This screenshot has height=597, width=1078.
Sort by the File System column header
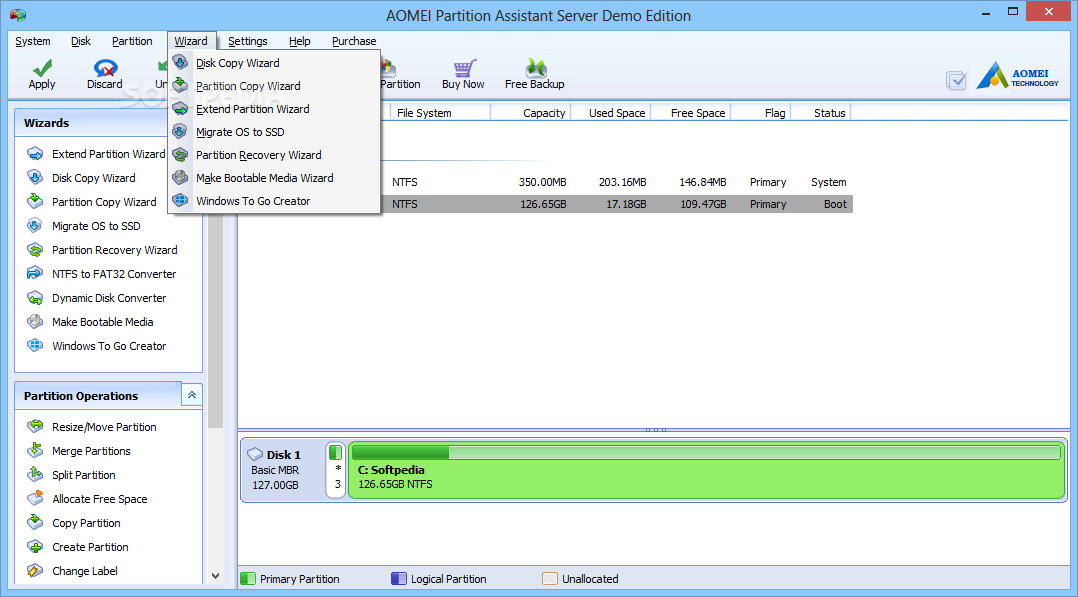tap(441, 112)
